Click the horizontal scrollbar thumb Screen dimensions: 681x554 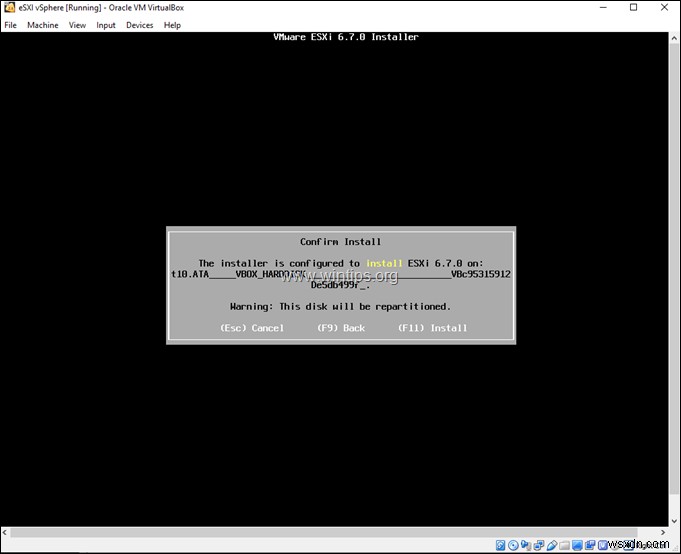click(x=324, y=532)
